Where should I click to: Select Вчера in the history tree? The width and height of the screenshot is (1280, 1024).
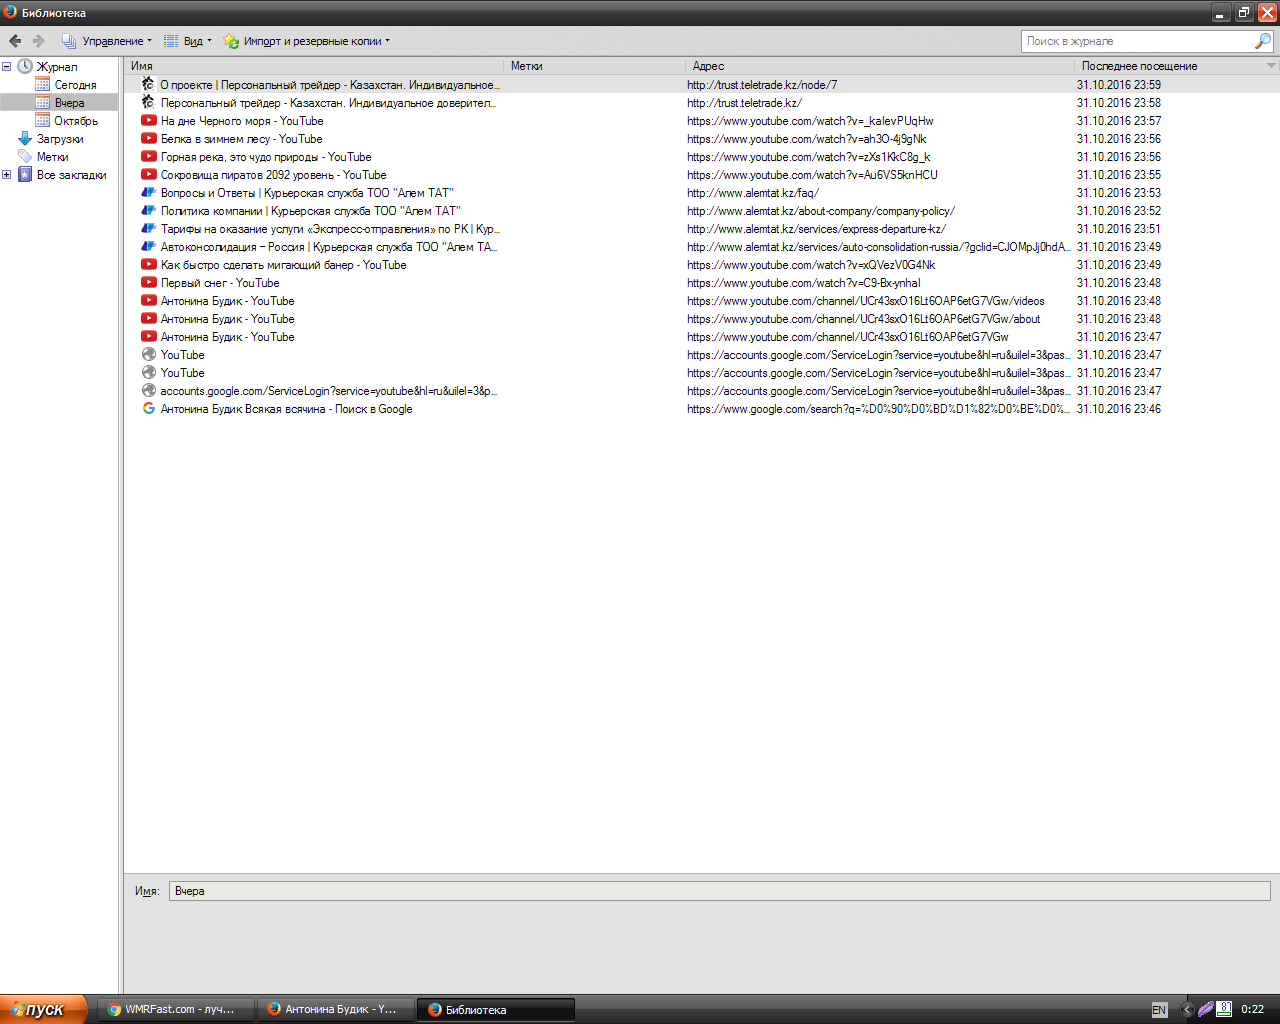click(x=69, y=103)
